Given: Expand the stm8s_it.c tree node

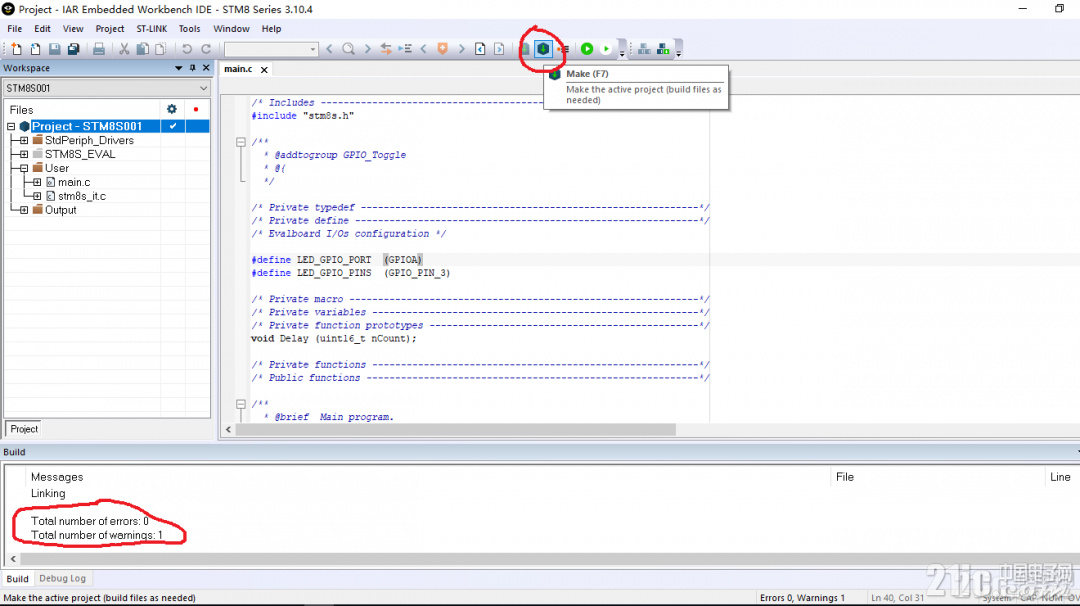Looking at the screenshot, I should coord(37,196).
